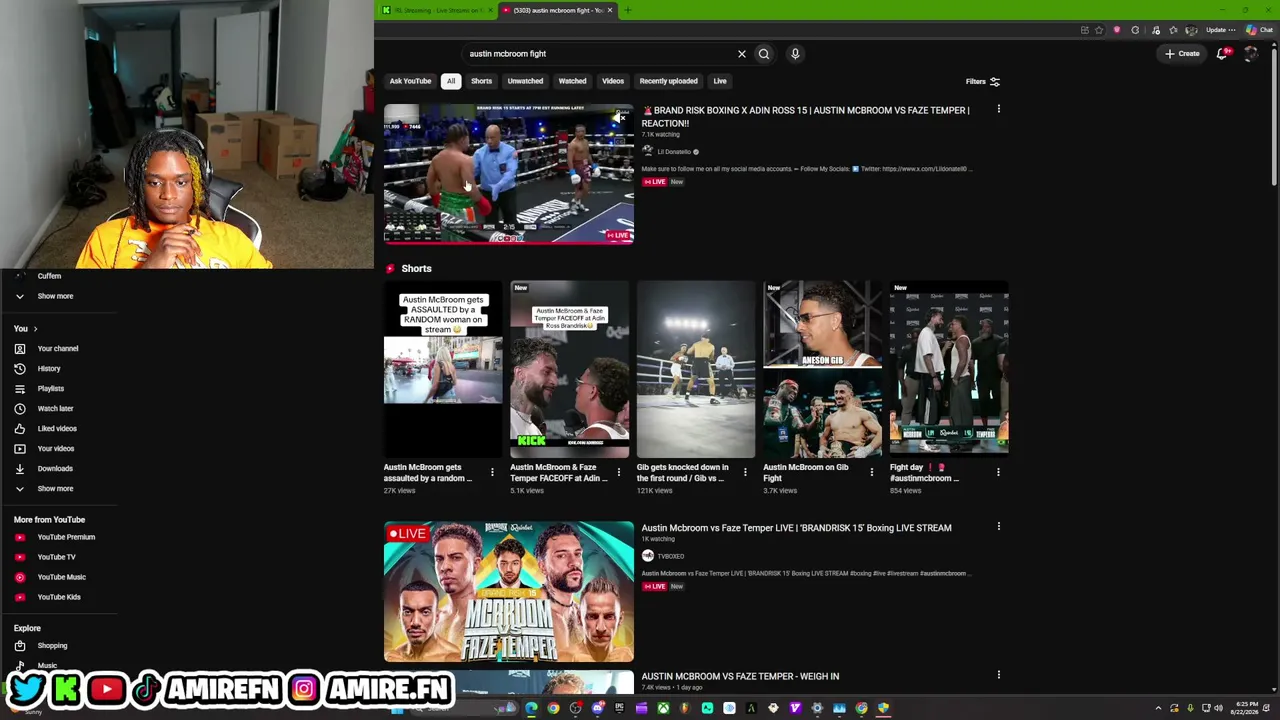Viewport: 1280px width, 720px height.
Task: Show hidden system tray icons
Action: click(1158, 708)
